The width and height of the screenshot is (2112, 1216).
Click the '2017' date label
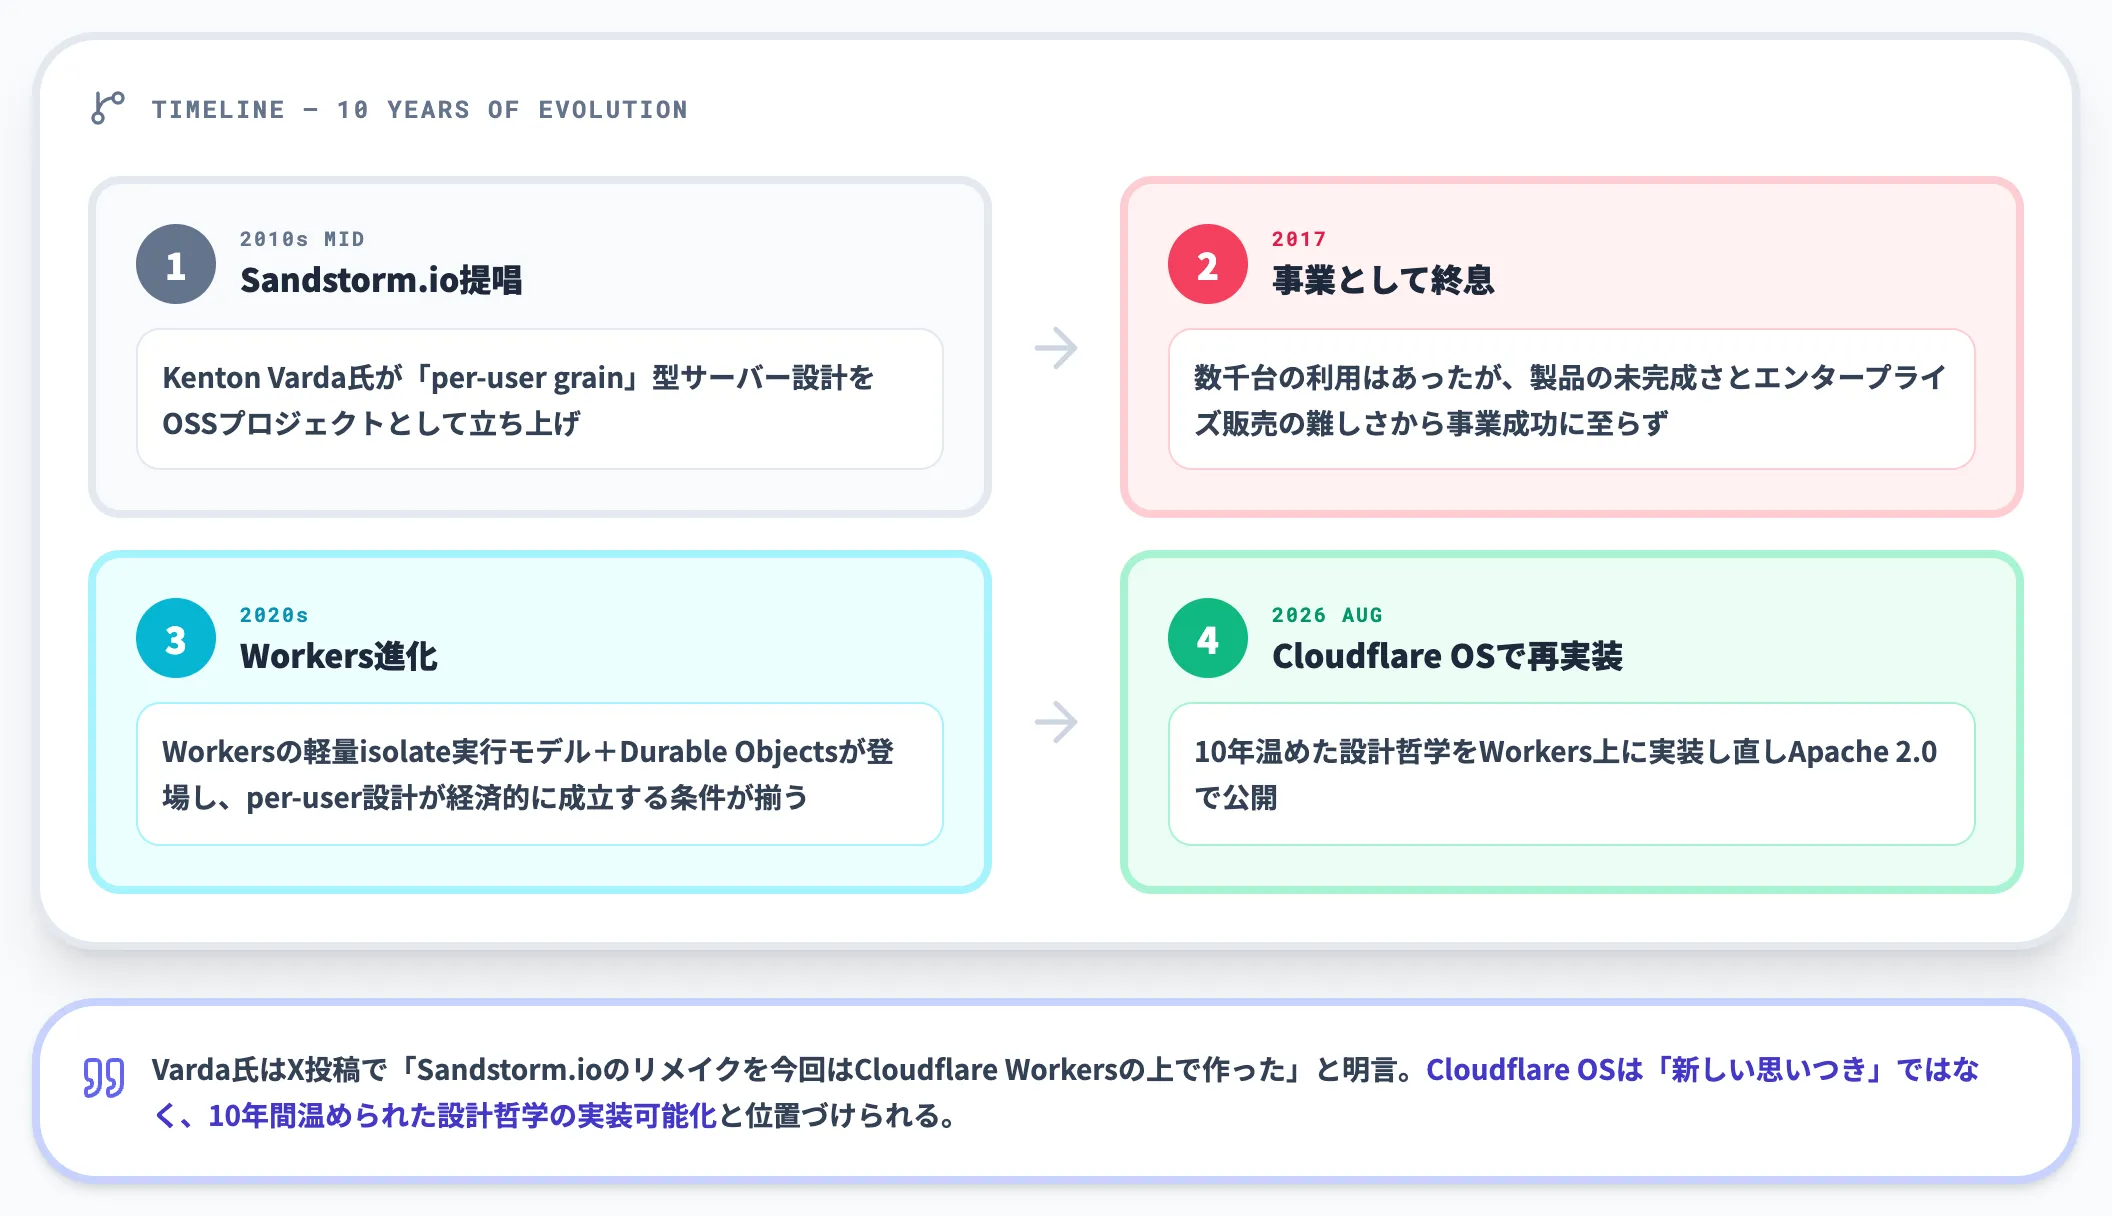point(1299,239)
